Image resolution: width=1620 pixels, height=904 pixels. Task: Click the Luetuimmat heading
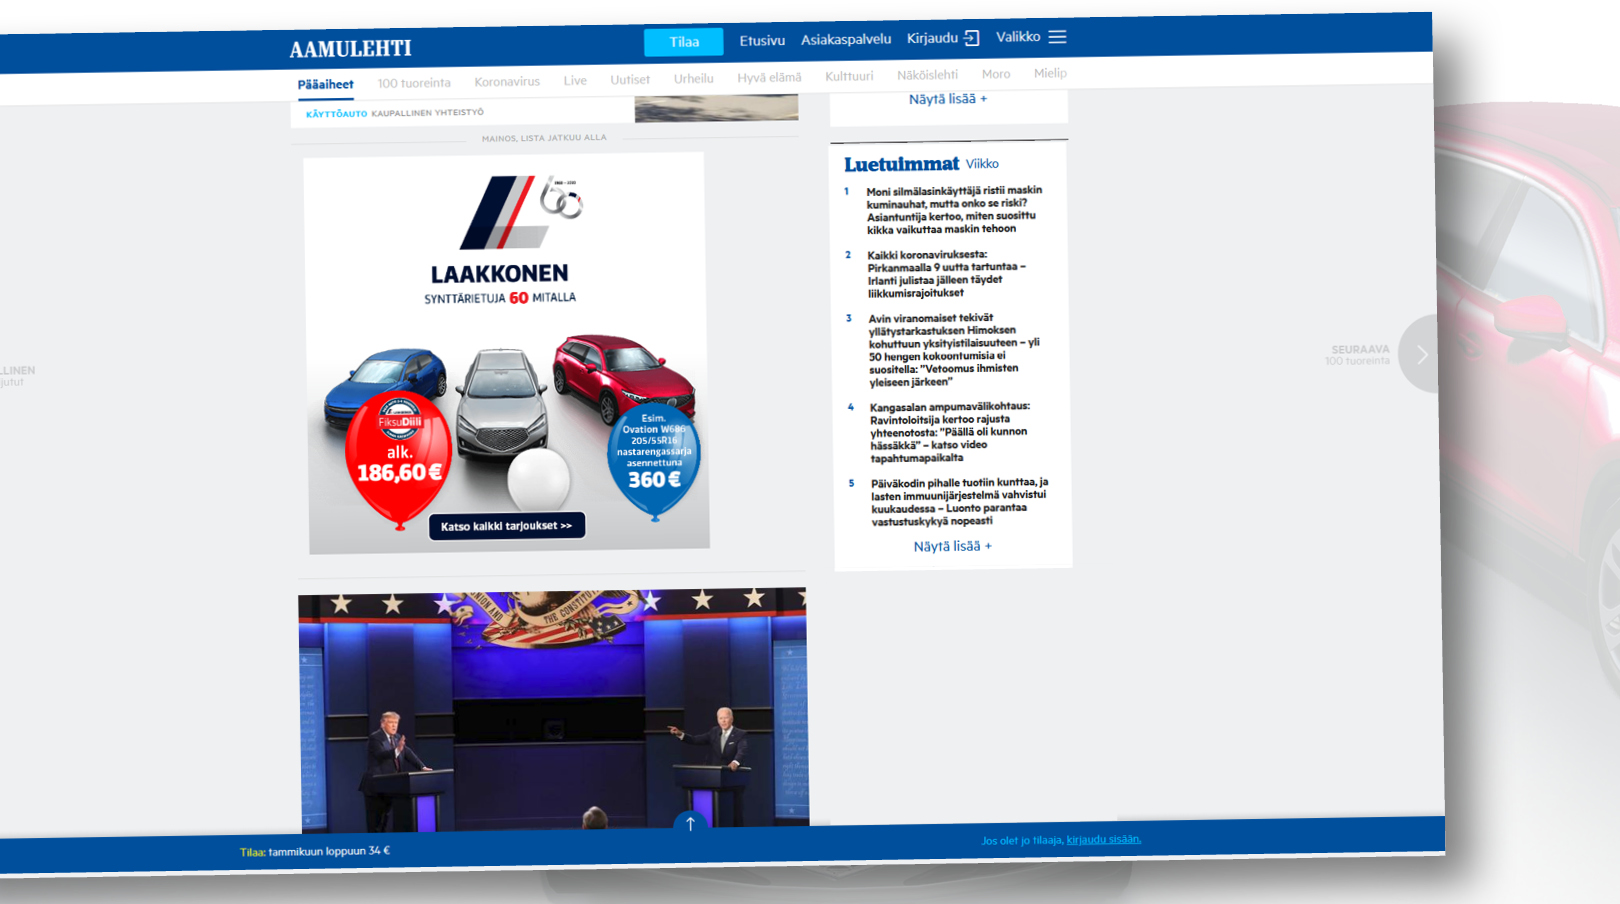pos(901,164)
